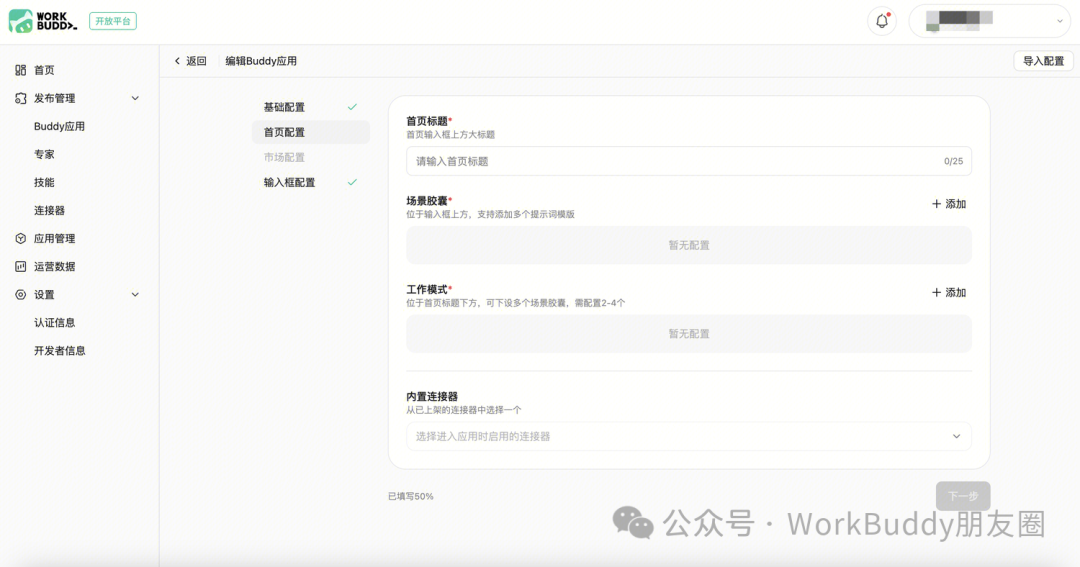This screenshot has height=567, width=1080.
Task: Go back with 返回
Action: [x=191, y=61]
